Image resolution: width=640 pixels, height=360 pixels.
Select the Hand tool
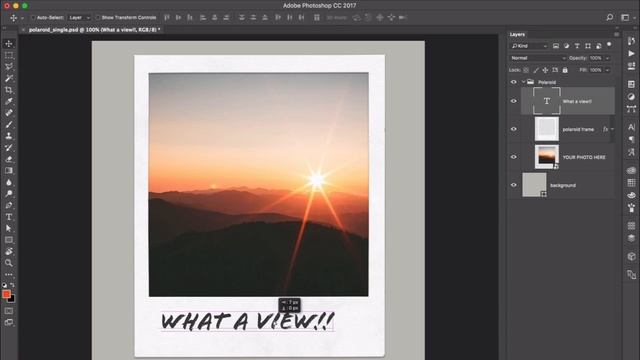pos(9,251)
